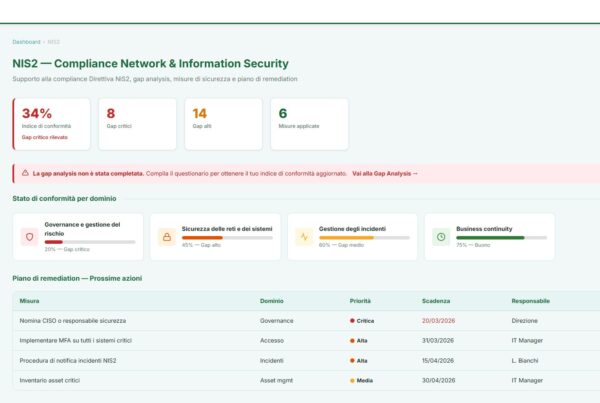Click the Dashboard breadcrumb link

[26, 42]
